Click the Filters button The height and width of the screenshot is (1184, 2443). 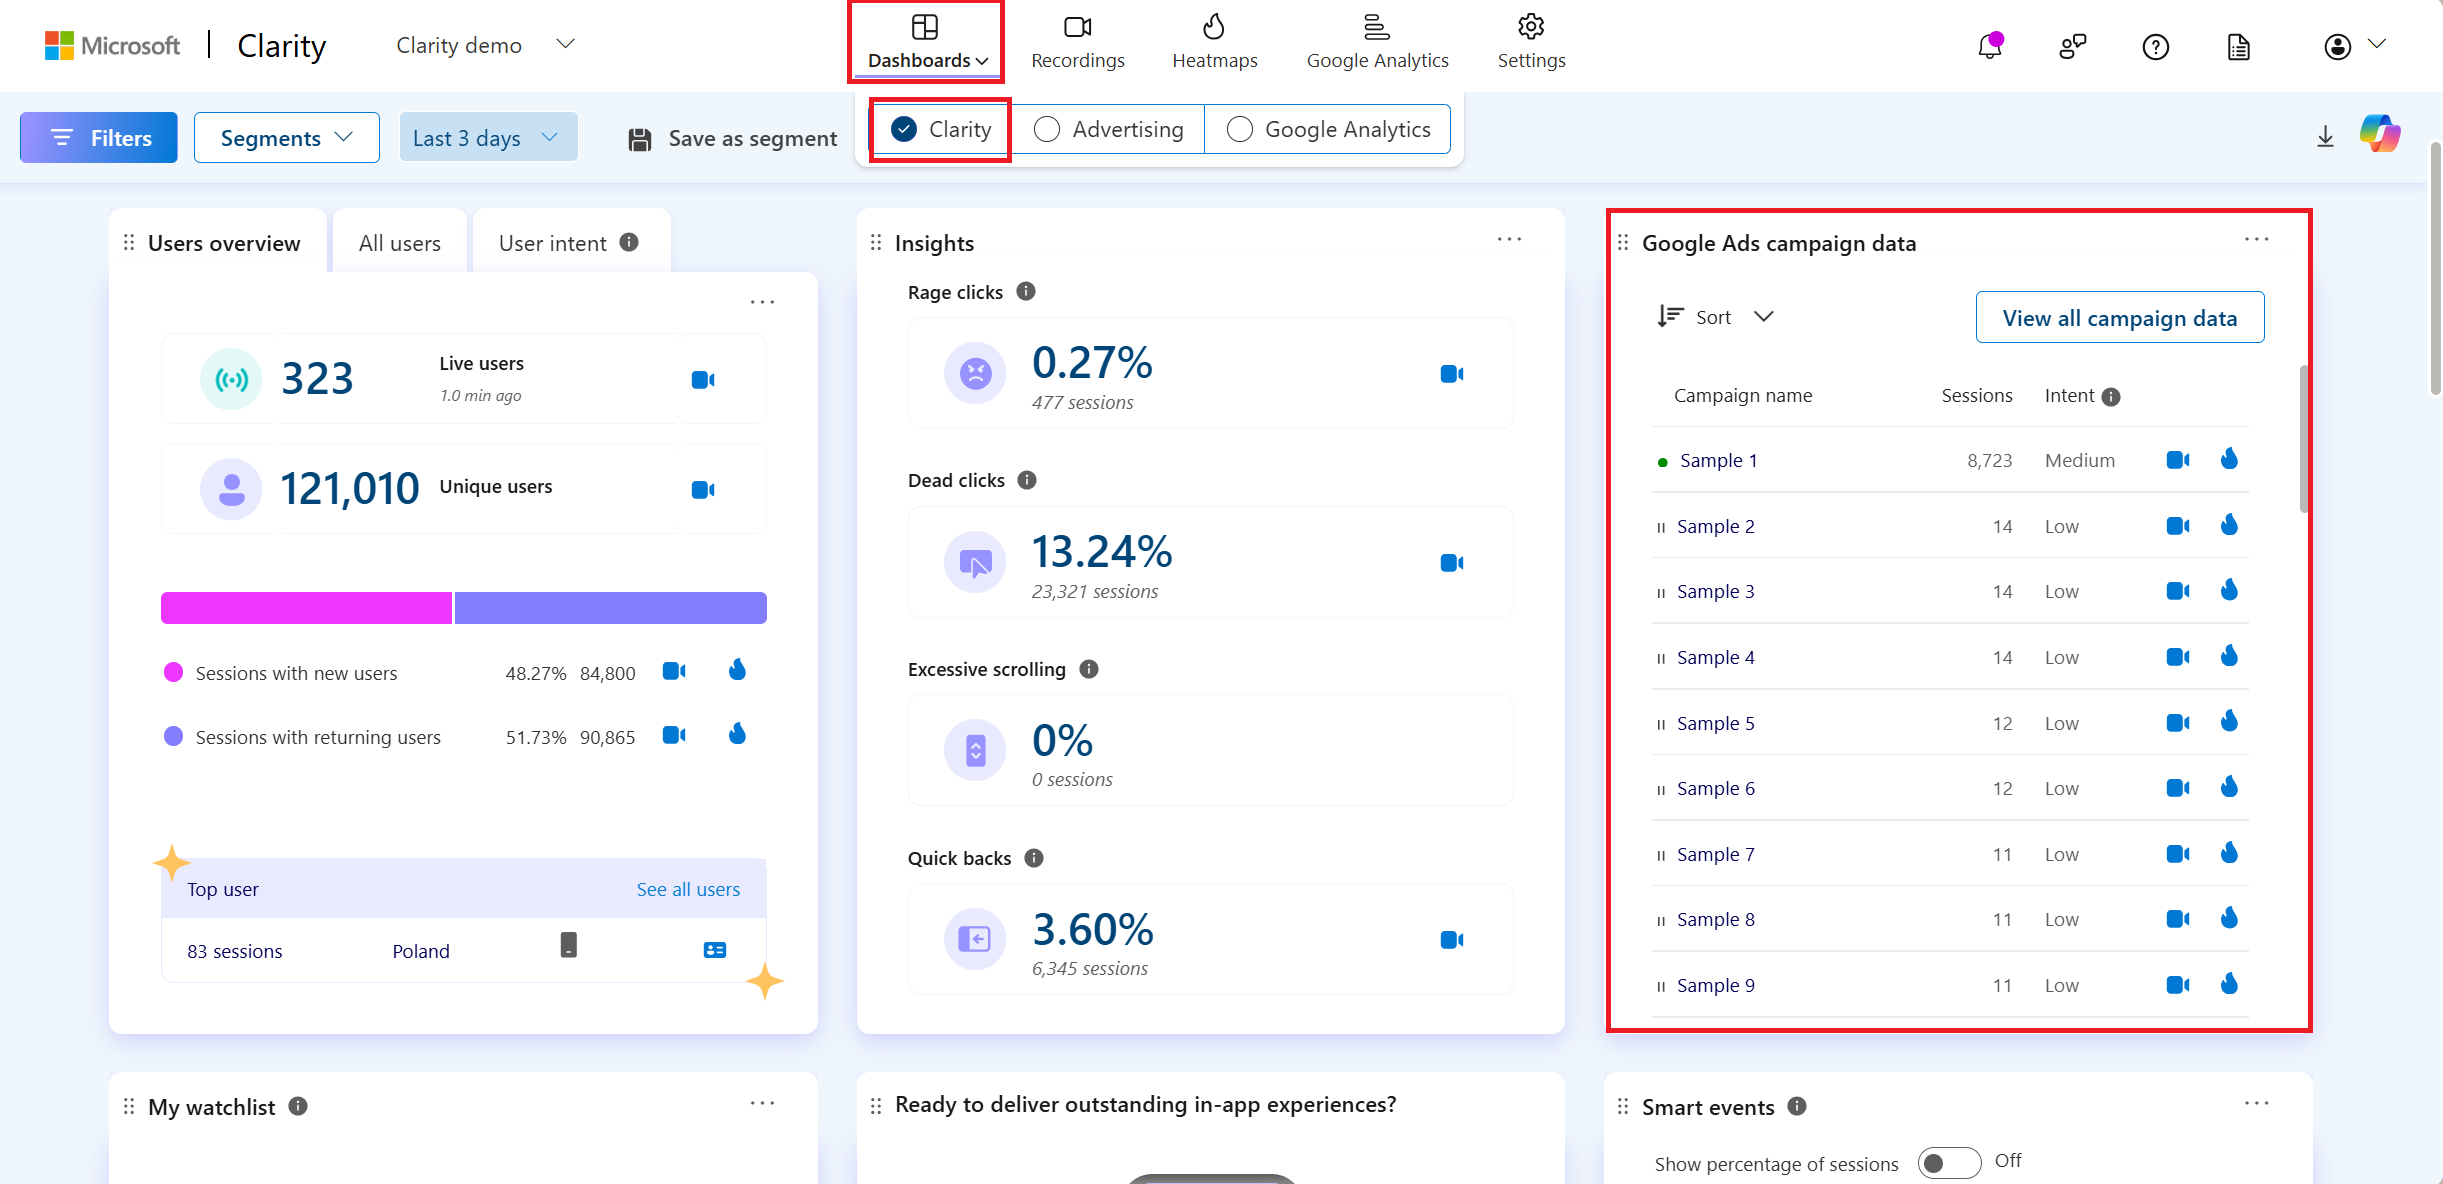pyautogui.click(x=99, y=137)
